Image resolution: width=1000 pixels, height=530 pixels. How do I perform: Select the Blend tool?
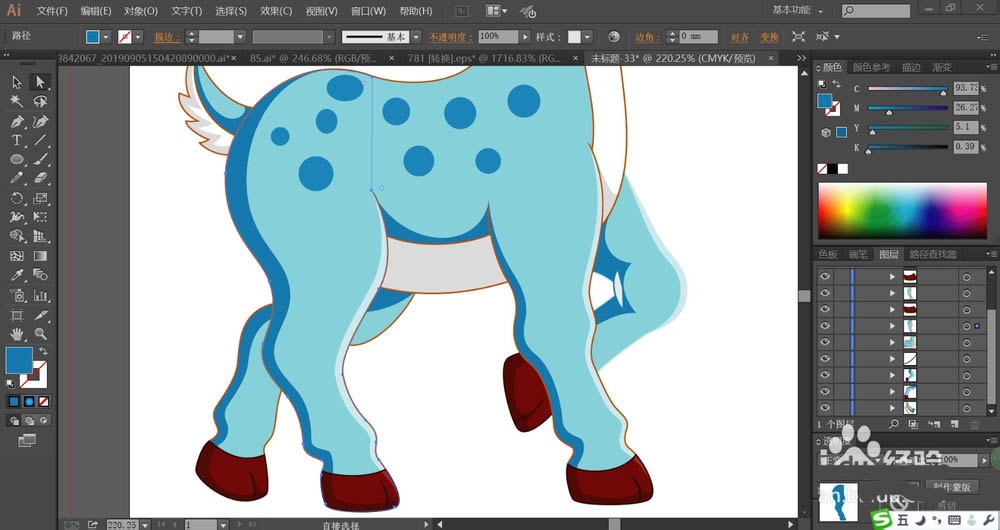click(40, 275)
